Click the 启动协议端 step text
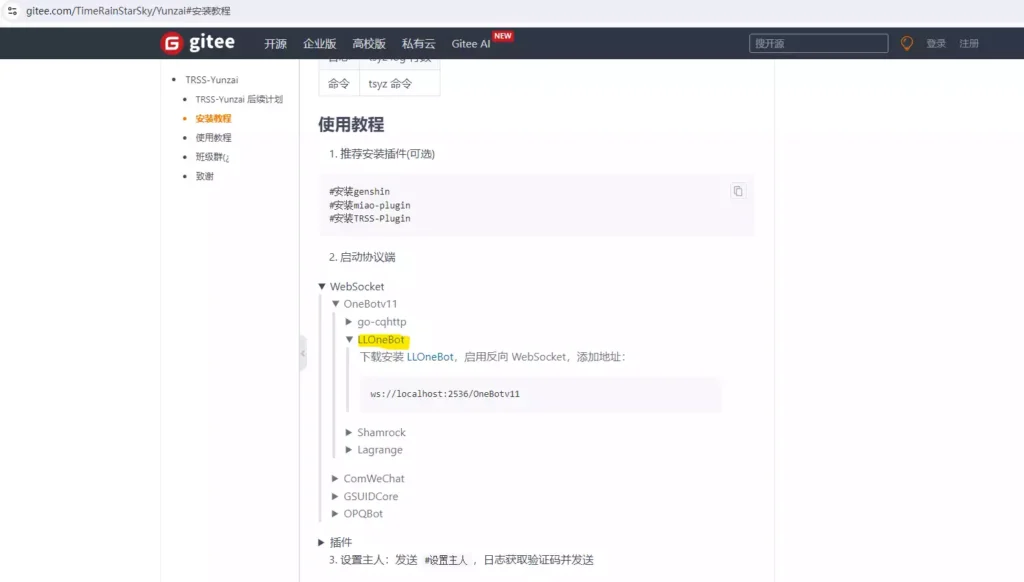1024x582 pixels. point(368,257)
